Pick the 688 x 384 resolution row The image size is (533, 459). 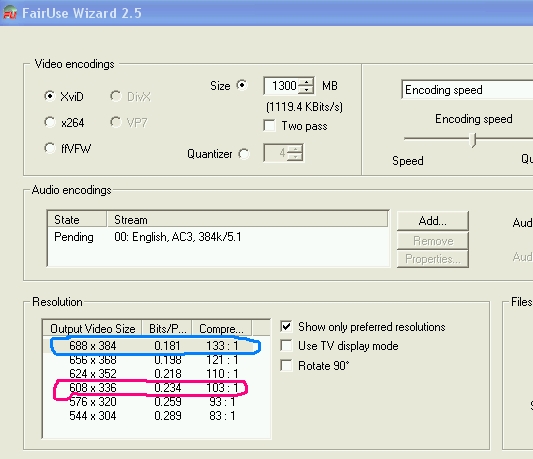coord(156,346)
